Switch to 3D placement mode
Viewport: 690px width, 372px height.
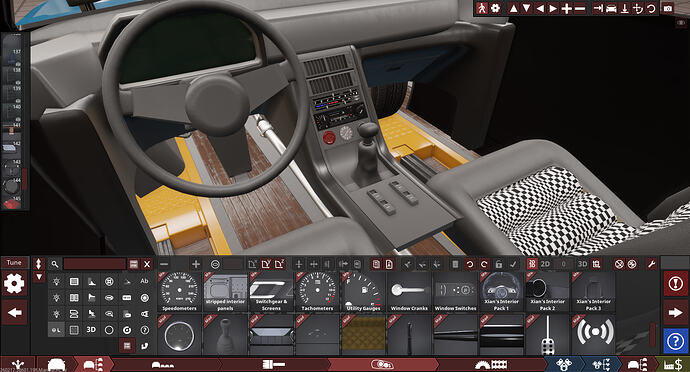582,264
